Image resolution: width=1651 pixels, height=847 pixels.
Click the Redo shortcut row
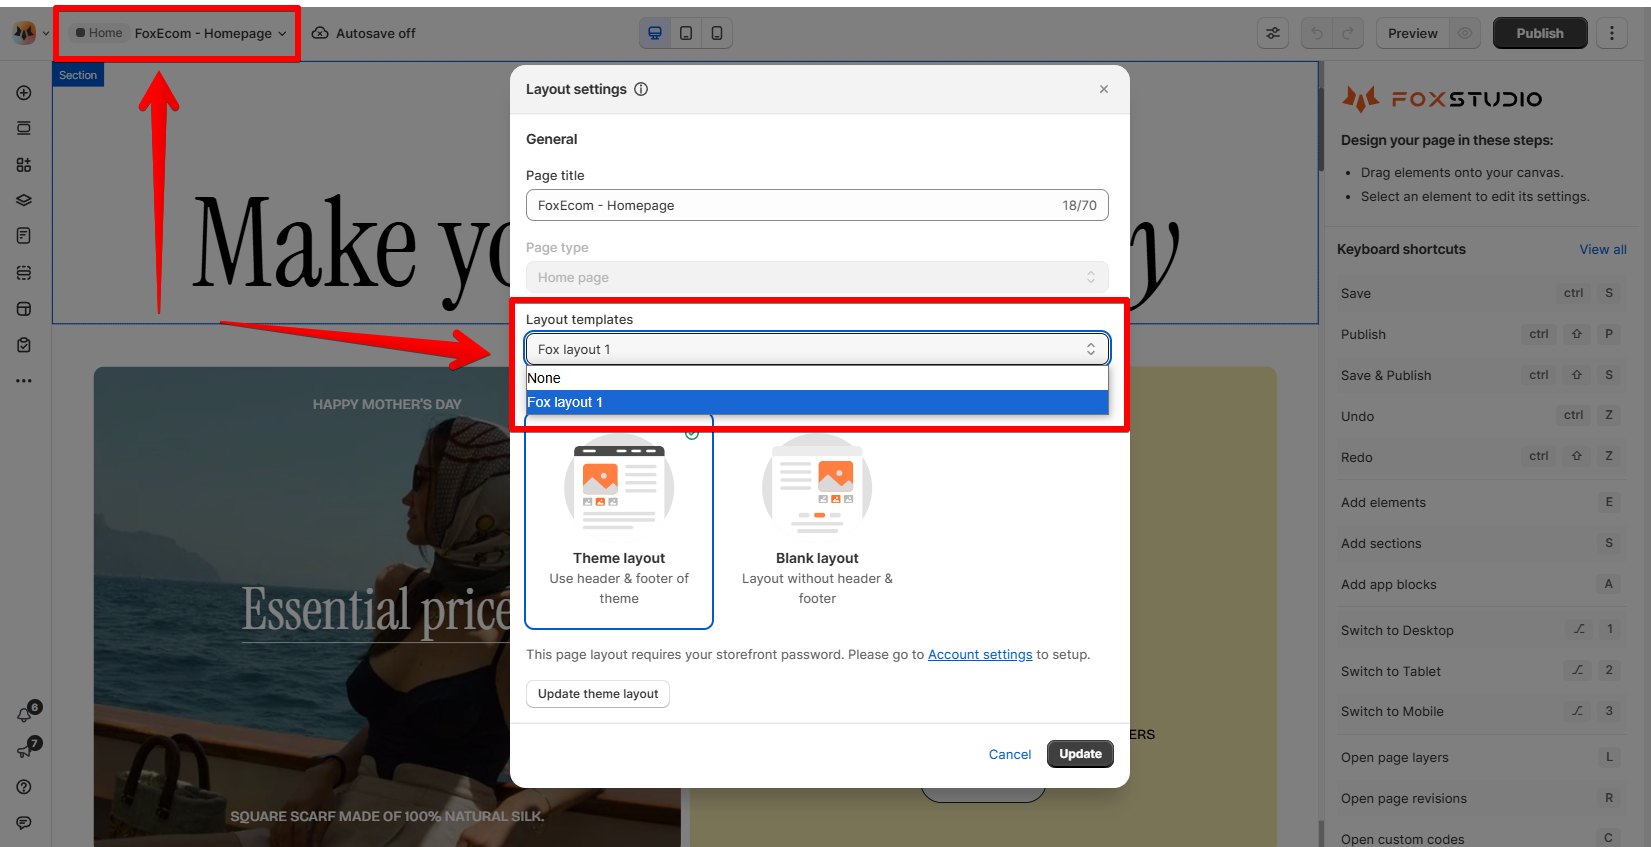click(x=1482, y=457)
